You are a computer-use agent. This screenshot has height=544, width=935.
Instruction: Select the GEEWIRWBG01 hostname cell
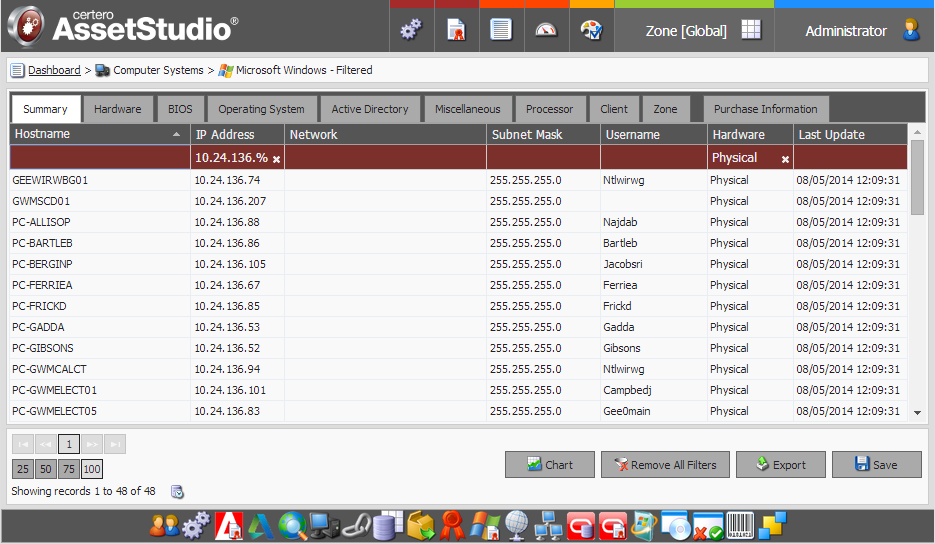pyautogui.click(x=100, y=180)
